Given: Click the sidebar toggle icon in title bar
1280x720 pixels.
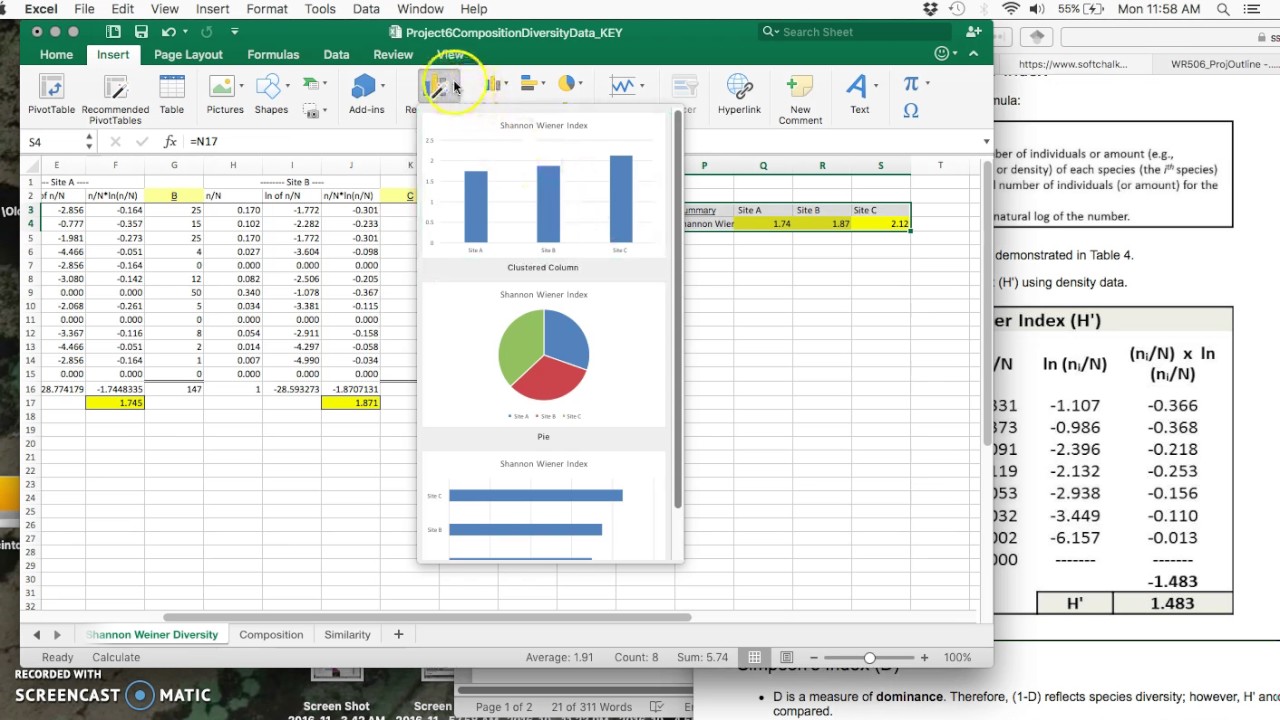Looking at the screenshot, I should click(x=113, y=32).
